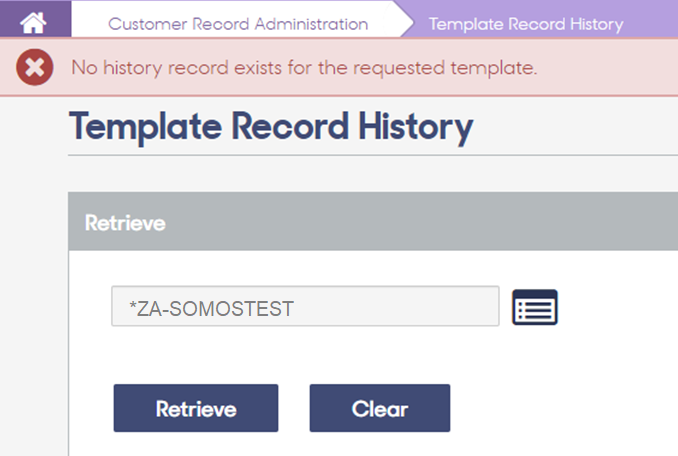Select the text ZA-SOMOSTEST in the input
Viewport: 678px width, 456px height.
215,309
